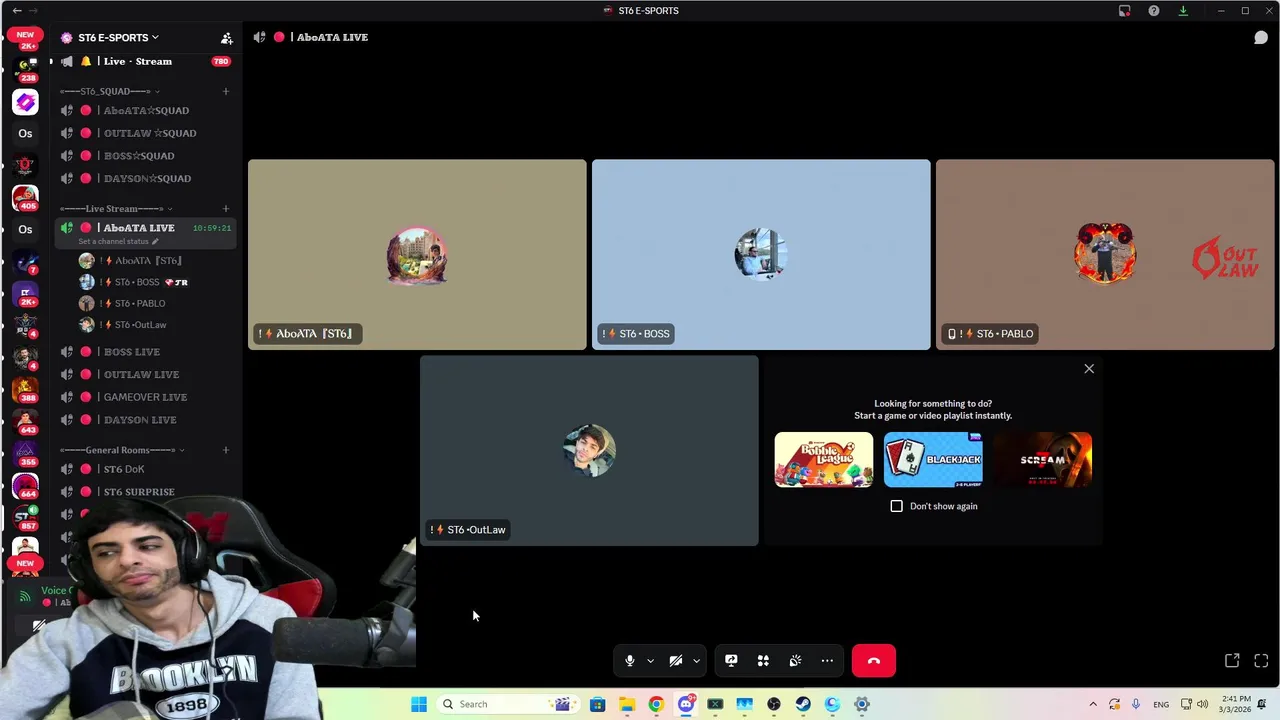Focus ST6 • PABLO video tile
The image size is (1280, 720).
[1105, 255]
